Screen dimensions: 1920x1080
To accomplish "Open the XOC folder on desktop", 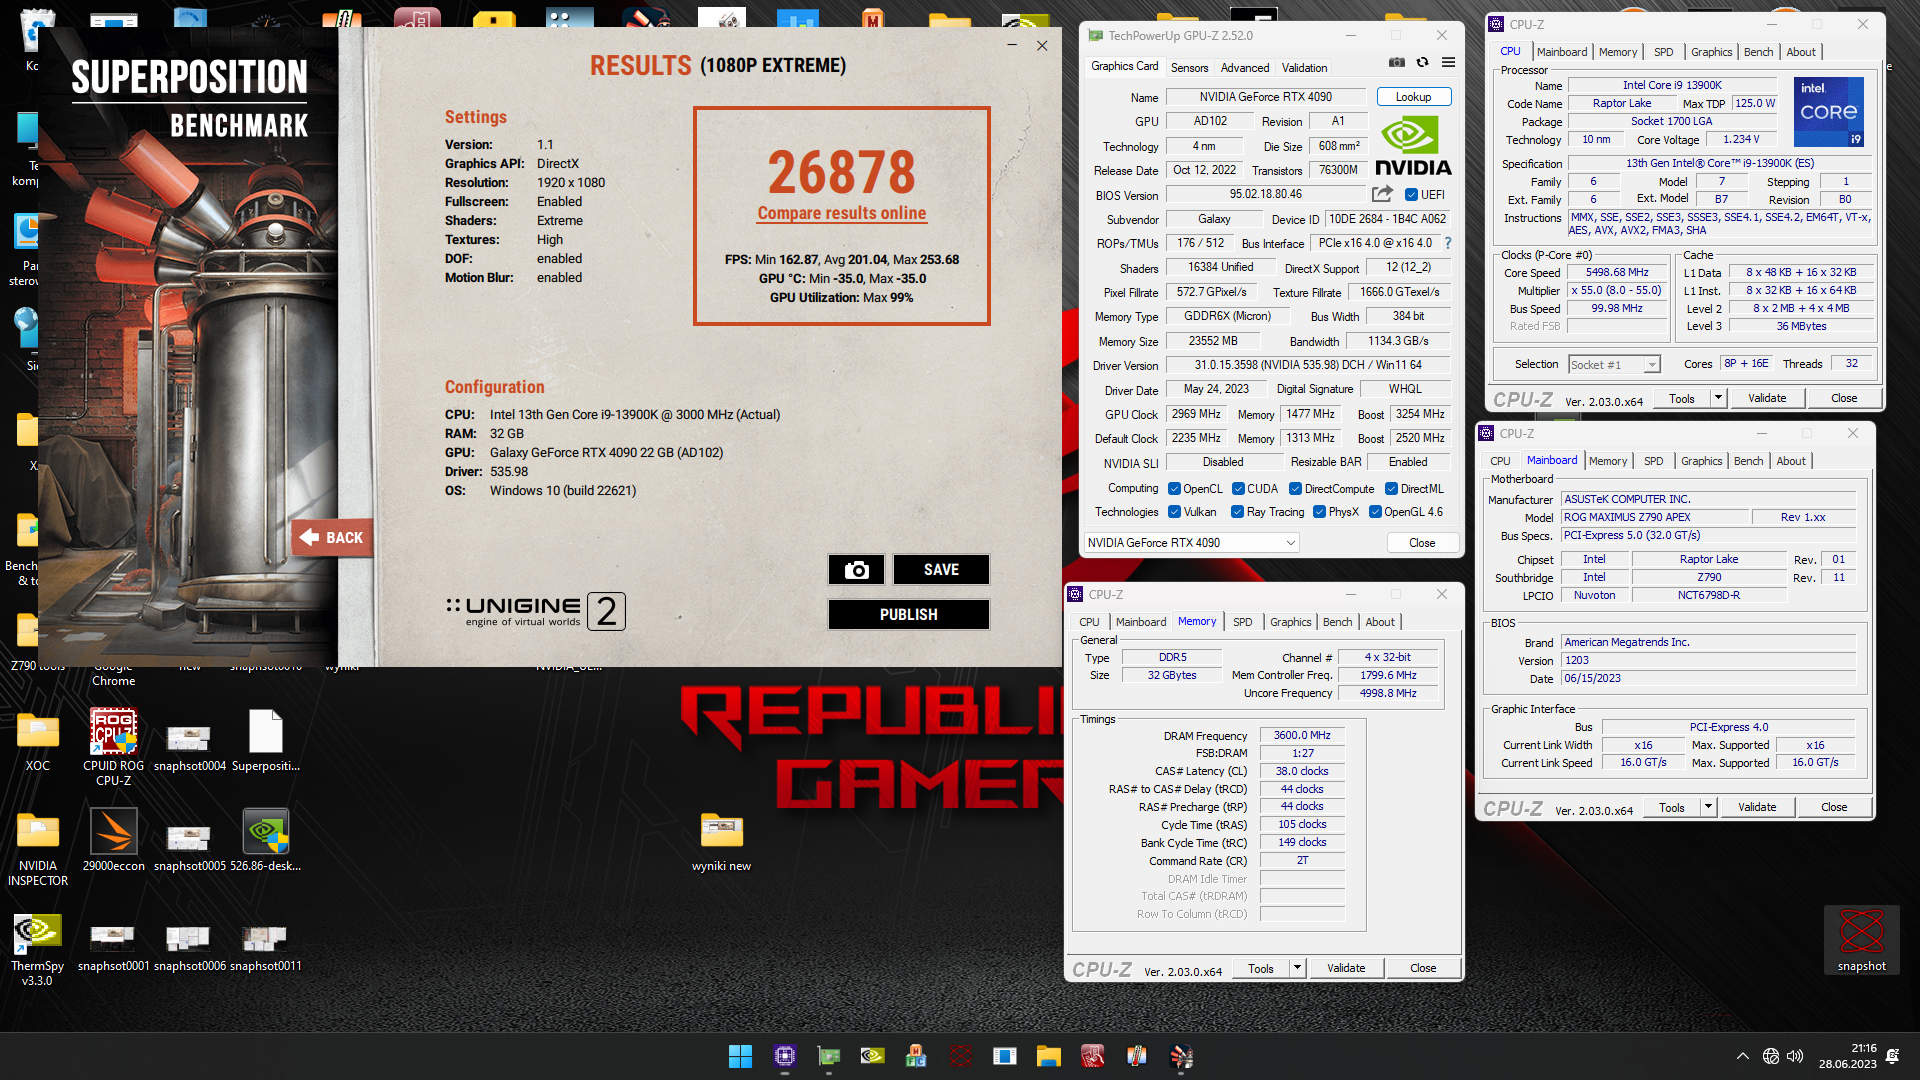I will pyautogui.click(x=37, y=741).
